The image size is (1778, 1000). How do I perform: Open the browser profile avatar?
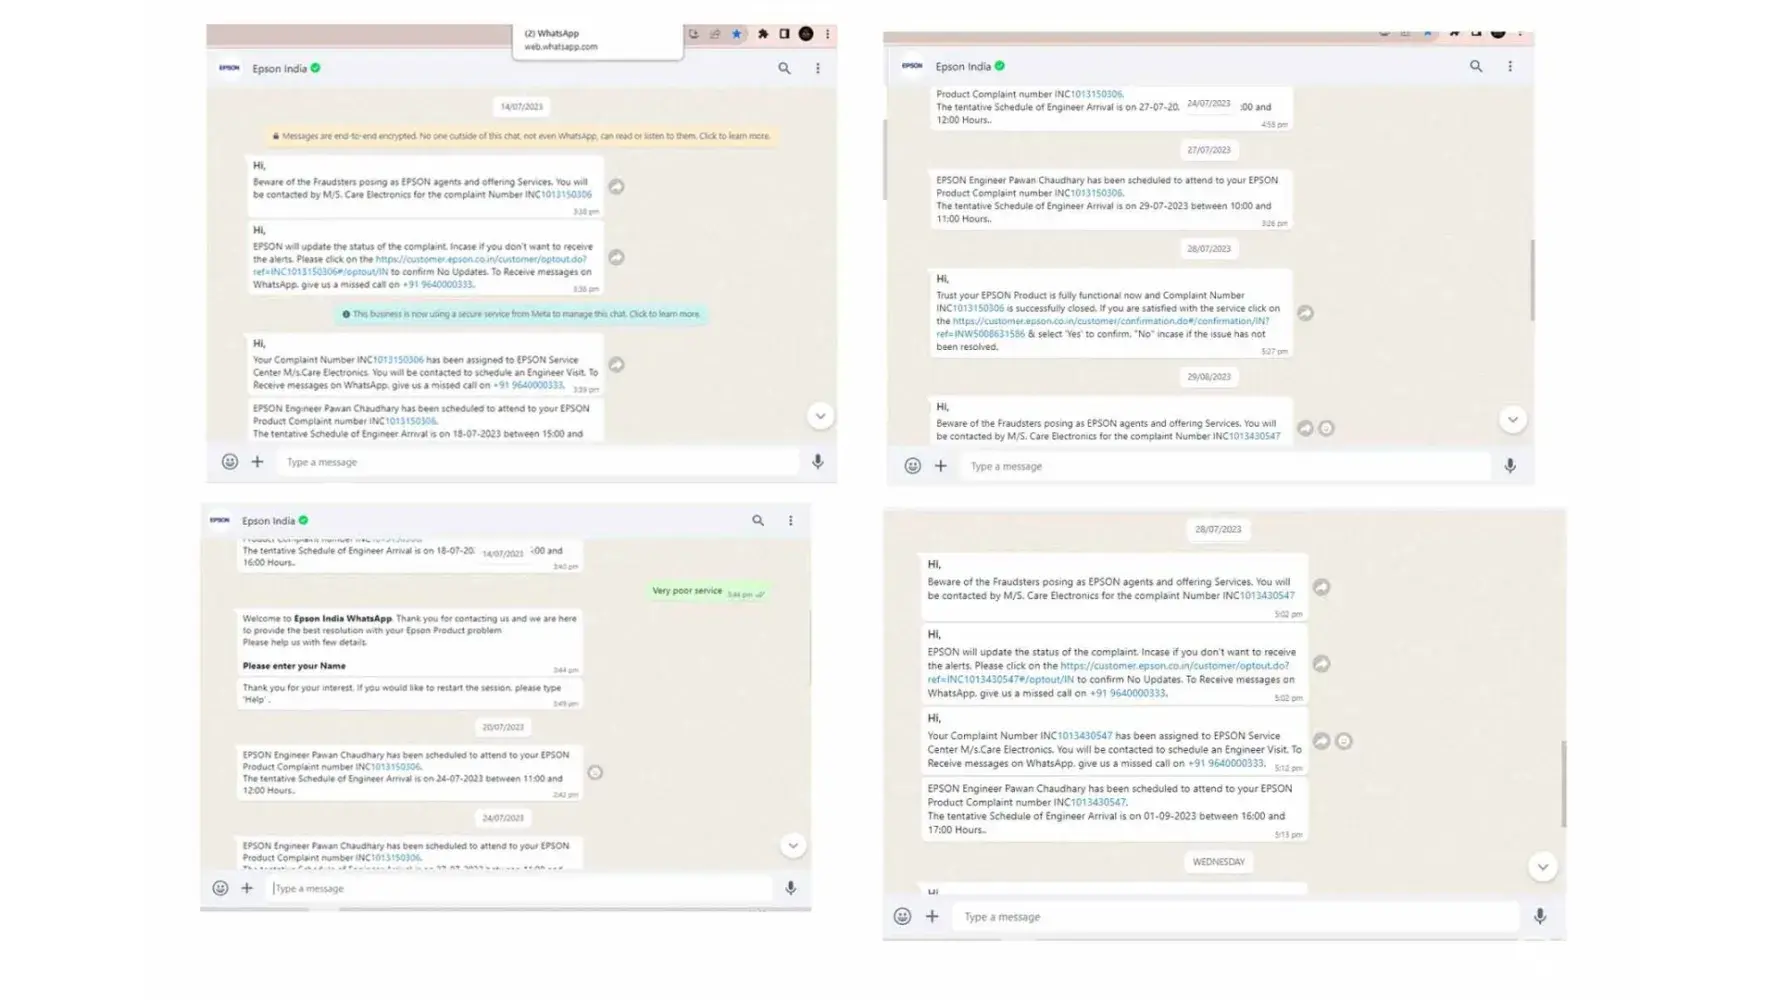click(x=806, y=34)
